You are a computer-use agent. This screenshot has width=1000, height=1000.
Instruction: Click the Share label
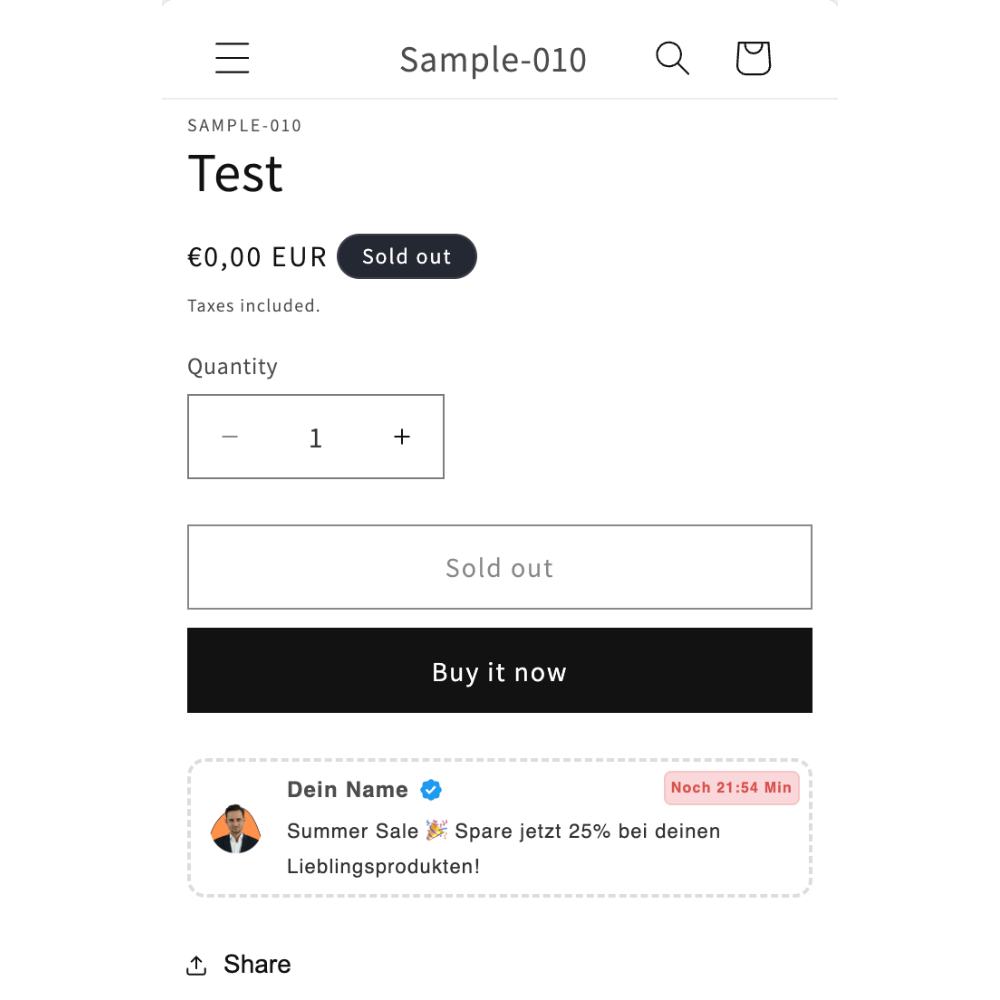pyautogui.click(x=257, y=964)
